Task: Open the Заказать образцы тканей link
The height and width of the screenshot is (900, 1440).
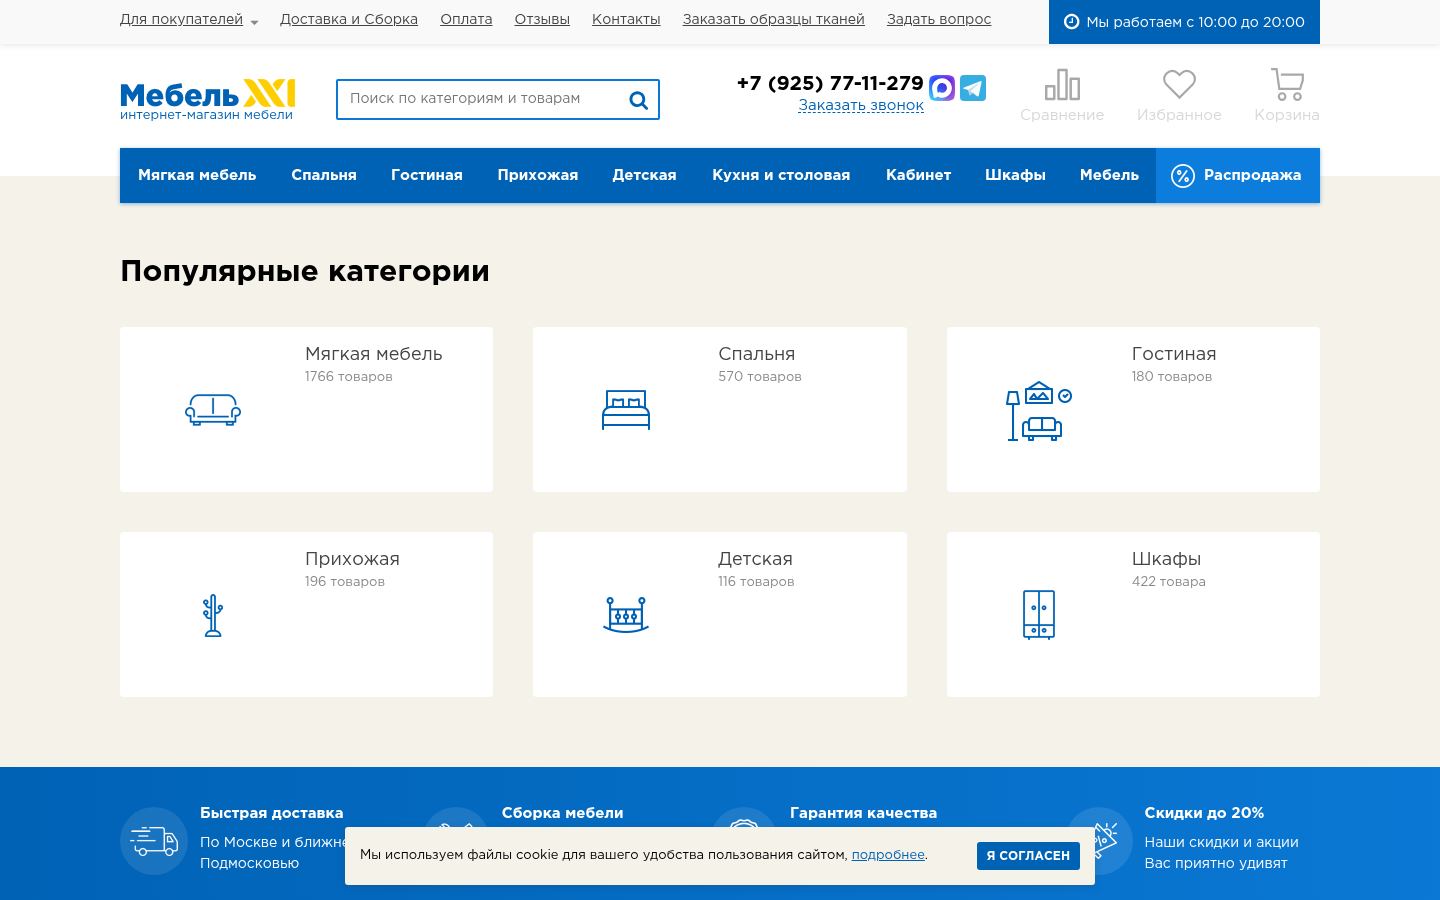Action: [x=773, y=20]
